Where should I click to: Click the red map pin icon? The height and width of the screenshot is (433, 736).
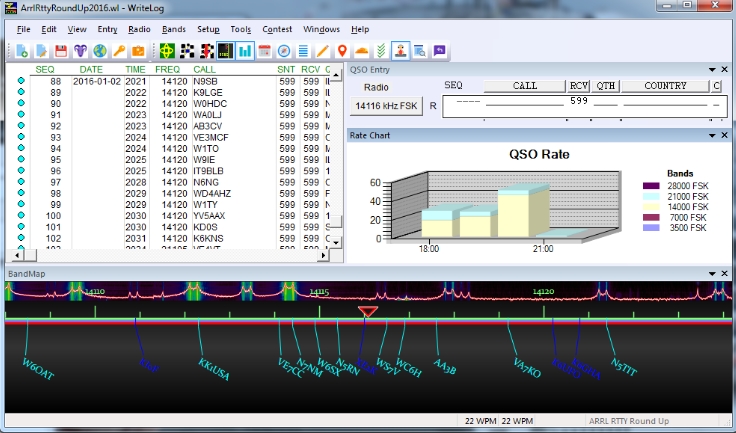pyautogui.click(x=342, y=51)
